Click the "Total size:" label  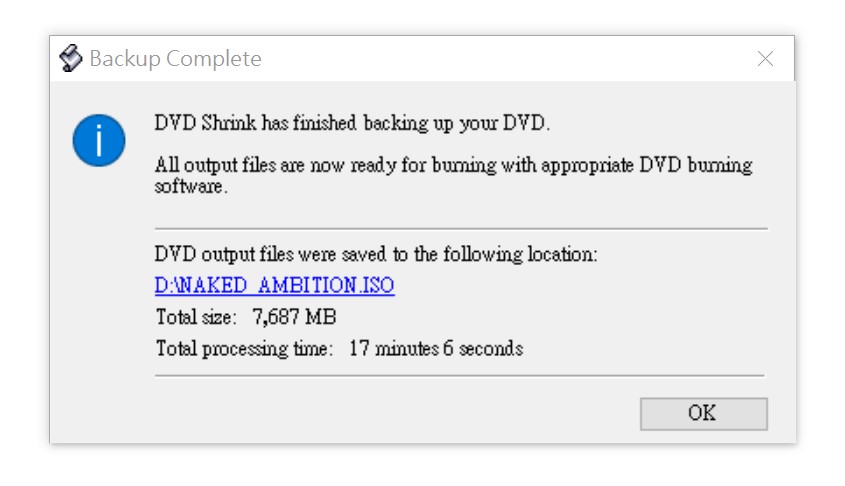[x=196, y=318]
